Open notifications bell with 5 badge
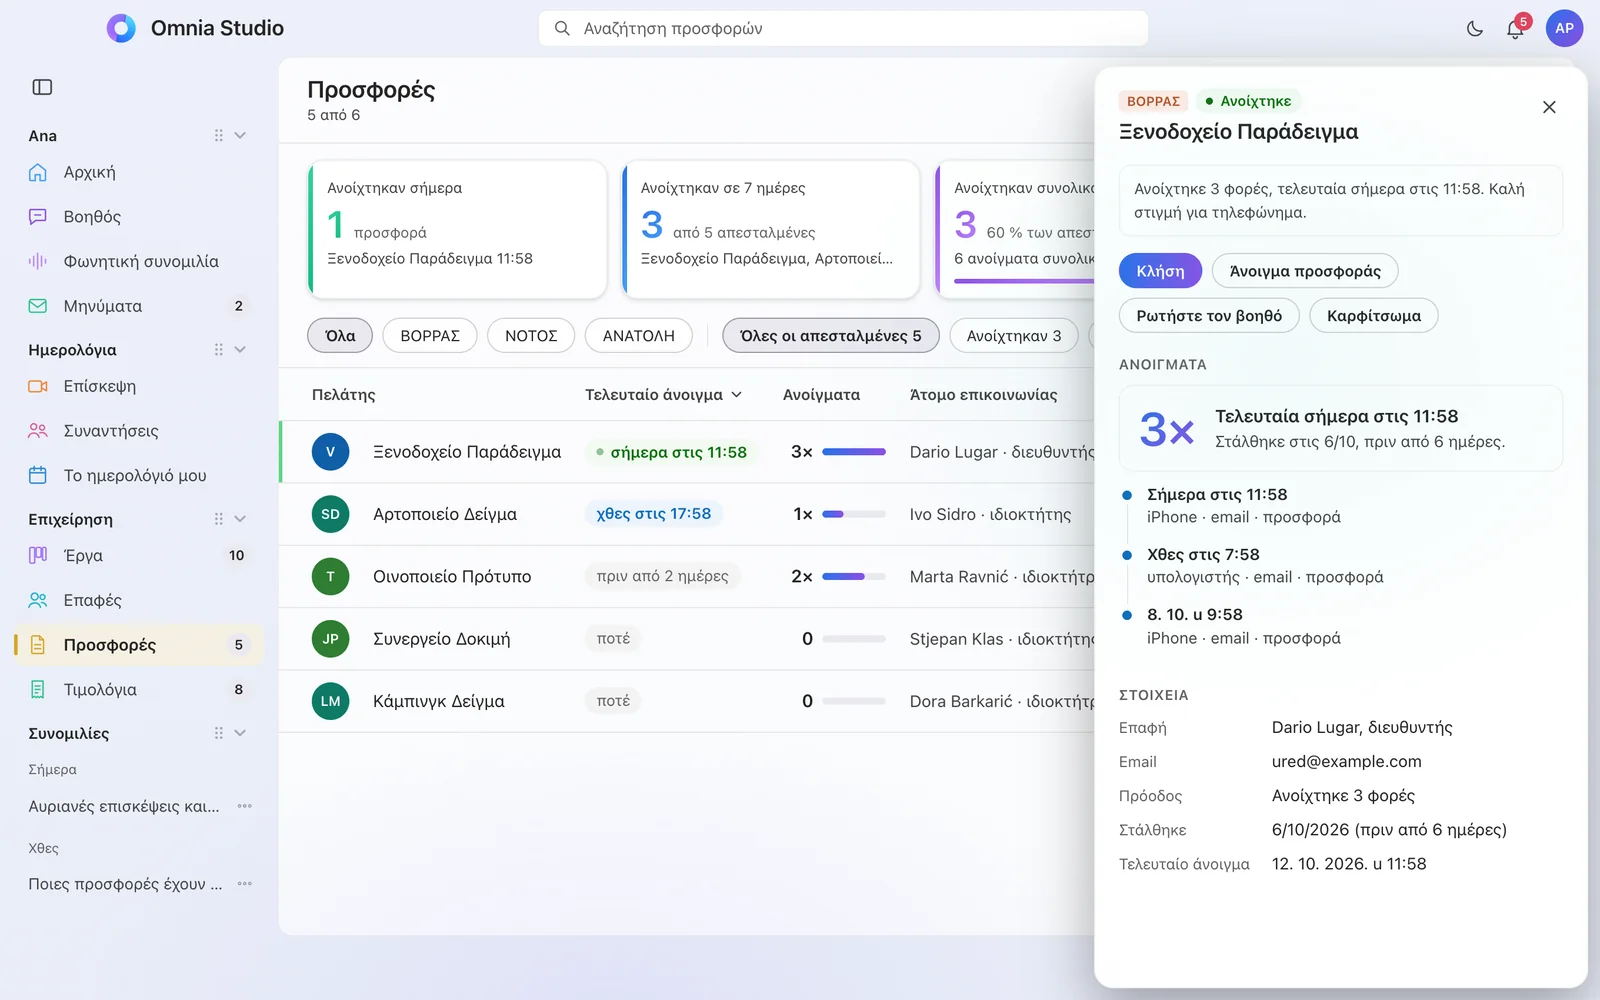Image resolution: width=1600 pixels, height=1000 pixels. 1515,29
